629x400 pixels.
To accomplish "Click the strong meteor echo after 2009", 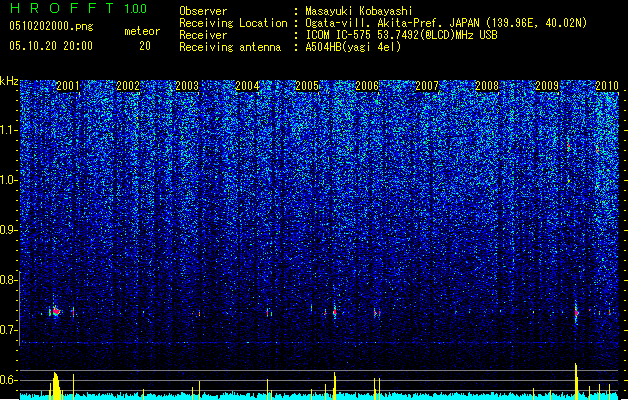I will 576,312.
